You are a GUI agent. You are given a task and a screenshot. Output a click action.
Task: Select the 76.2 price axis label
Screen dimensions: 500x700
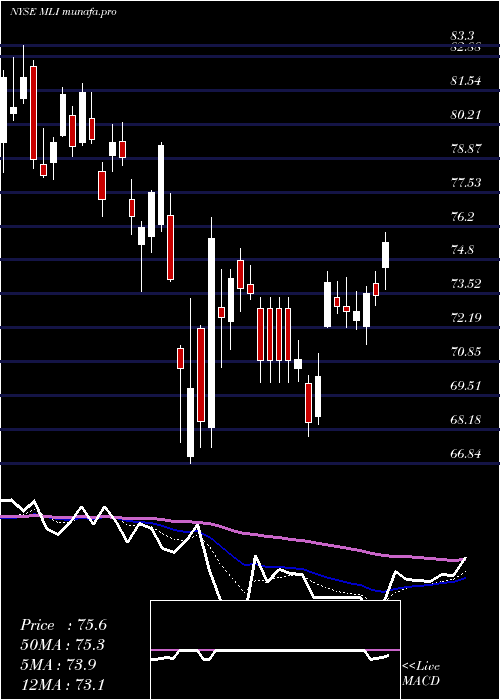click(x=462, y=217)
